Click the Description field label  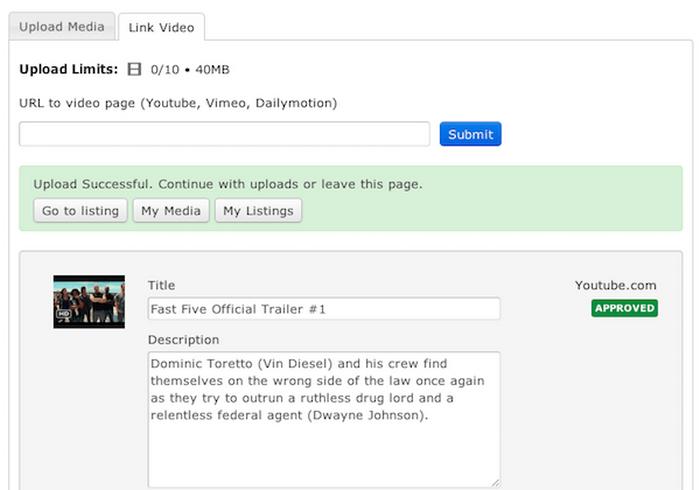[181, 340]
